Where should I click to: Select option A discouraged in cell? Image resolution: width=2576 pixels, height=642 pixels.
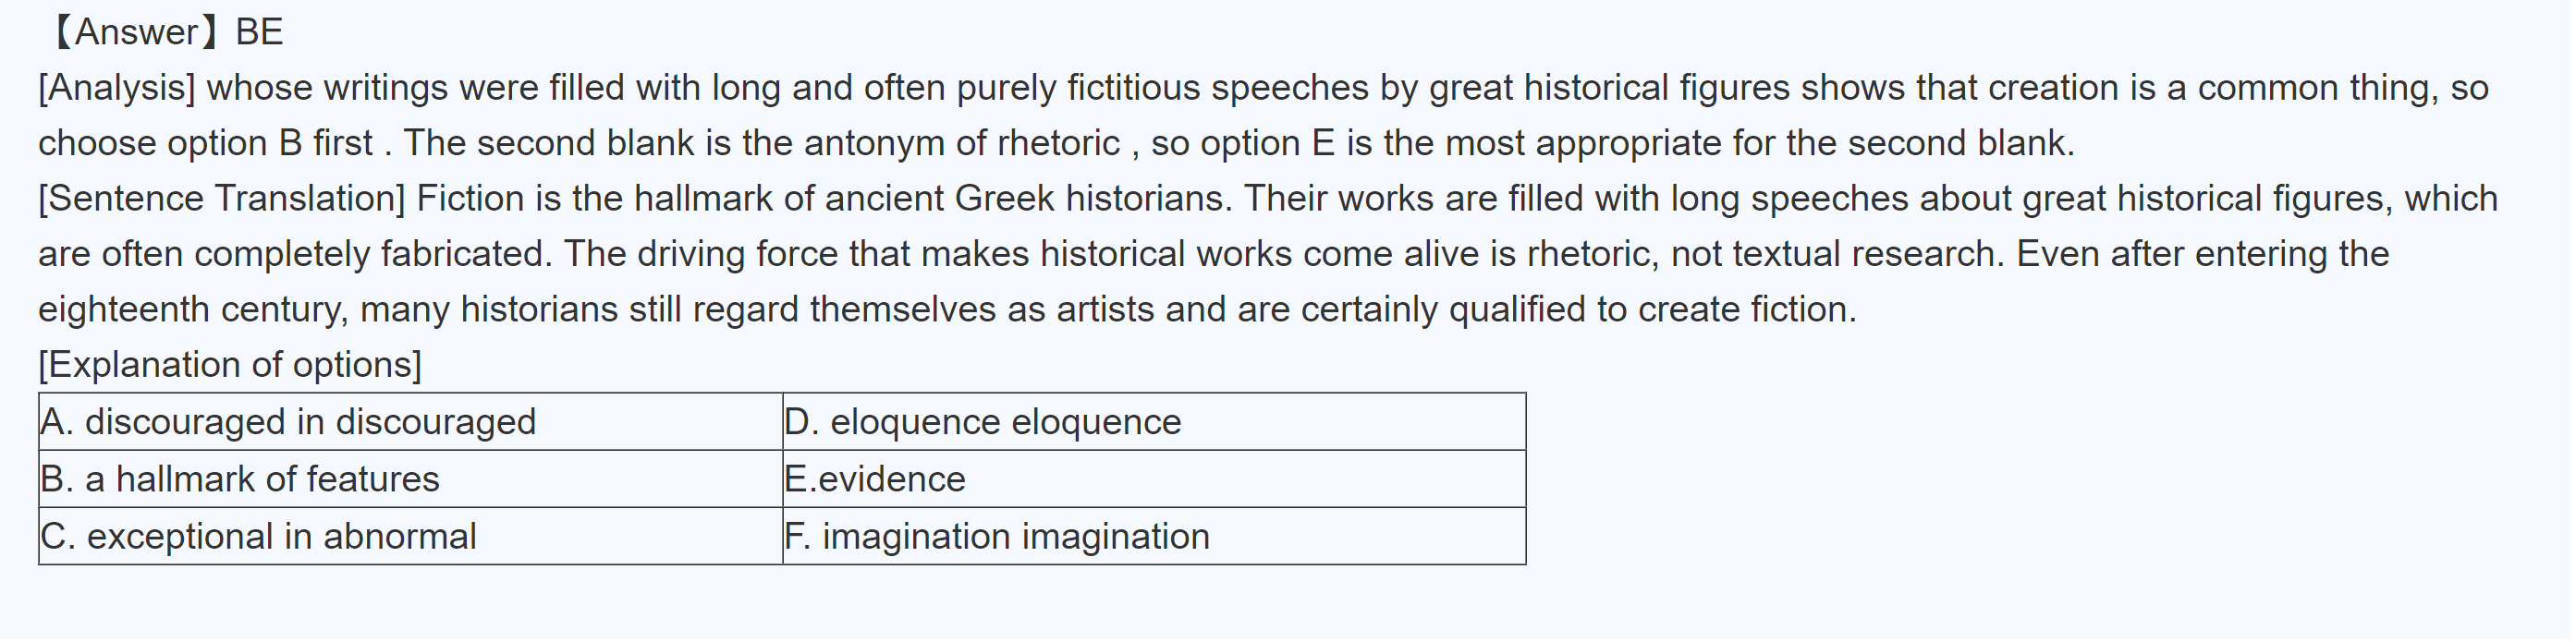point(288,422)
